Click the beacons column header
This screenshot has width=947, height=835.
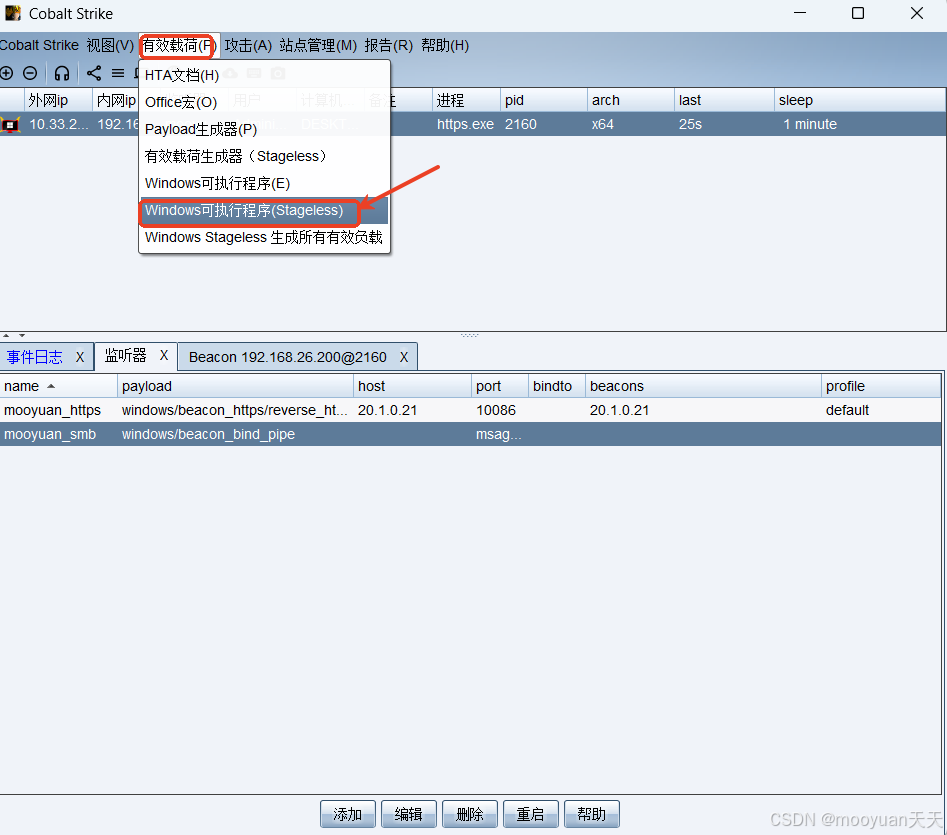point(703,386)
